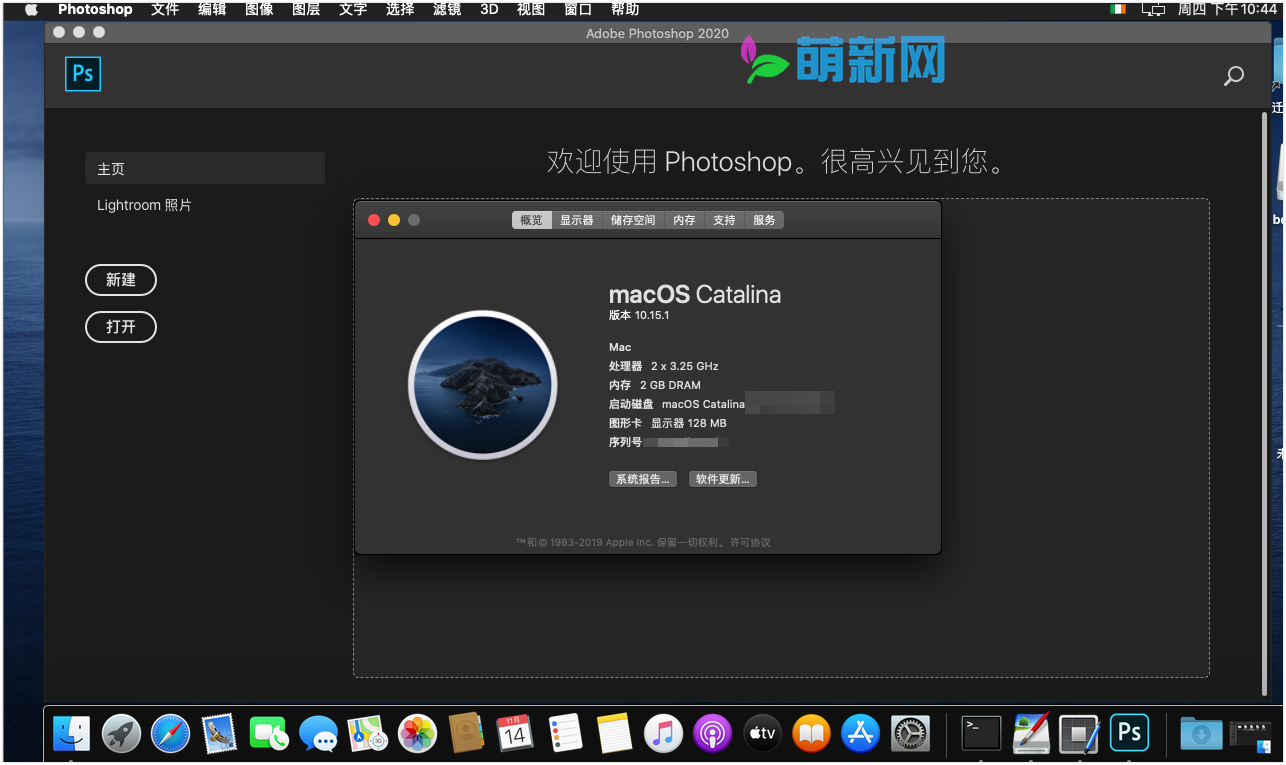Click the menu bar clock 周四 下午10:44
The width and height of the screenshot is (1286, 765).
[1228, 9]
